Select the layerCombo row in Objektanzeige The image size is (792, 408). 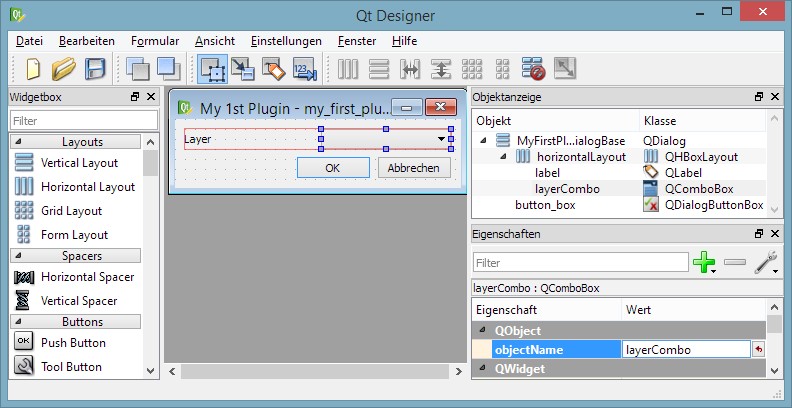(x=619, y=189)
